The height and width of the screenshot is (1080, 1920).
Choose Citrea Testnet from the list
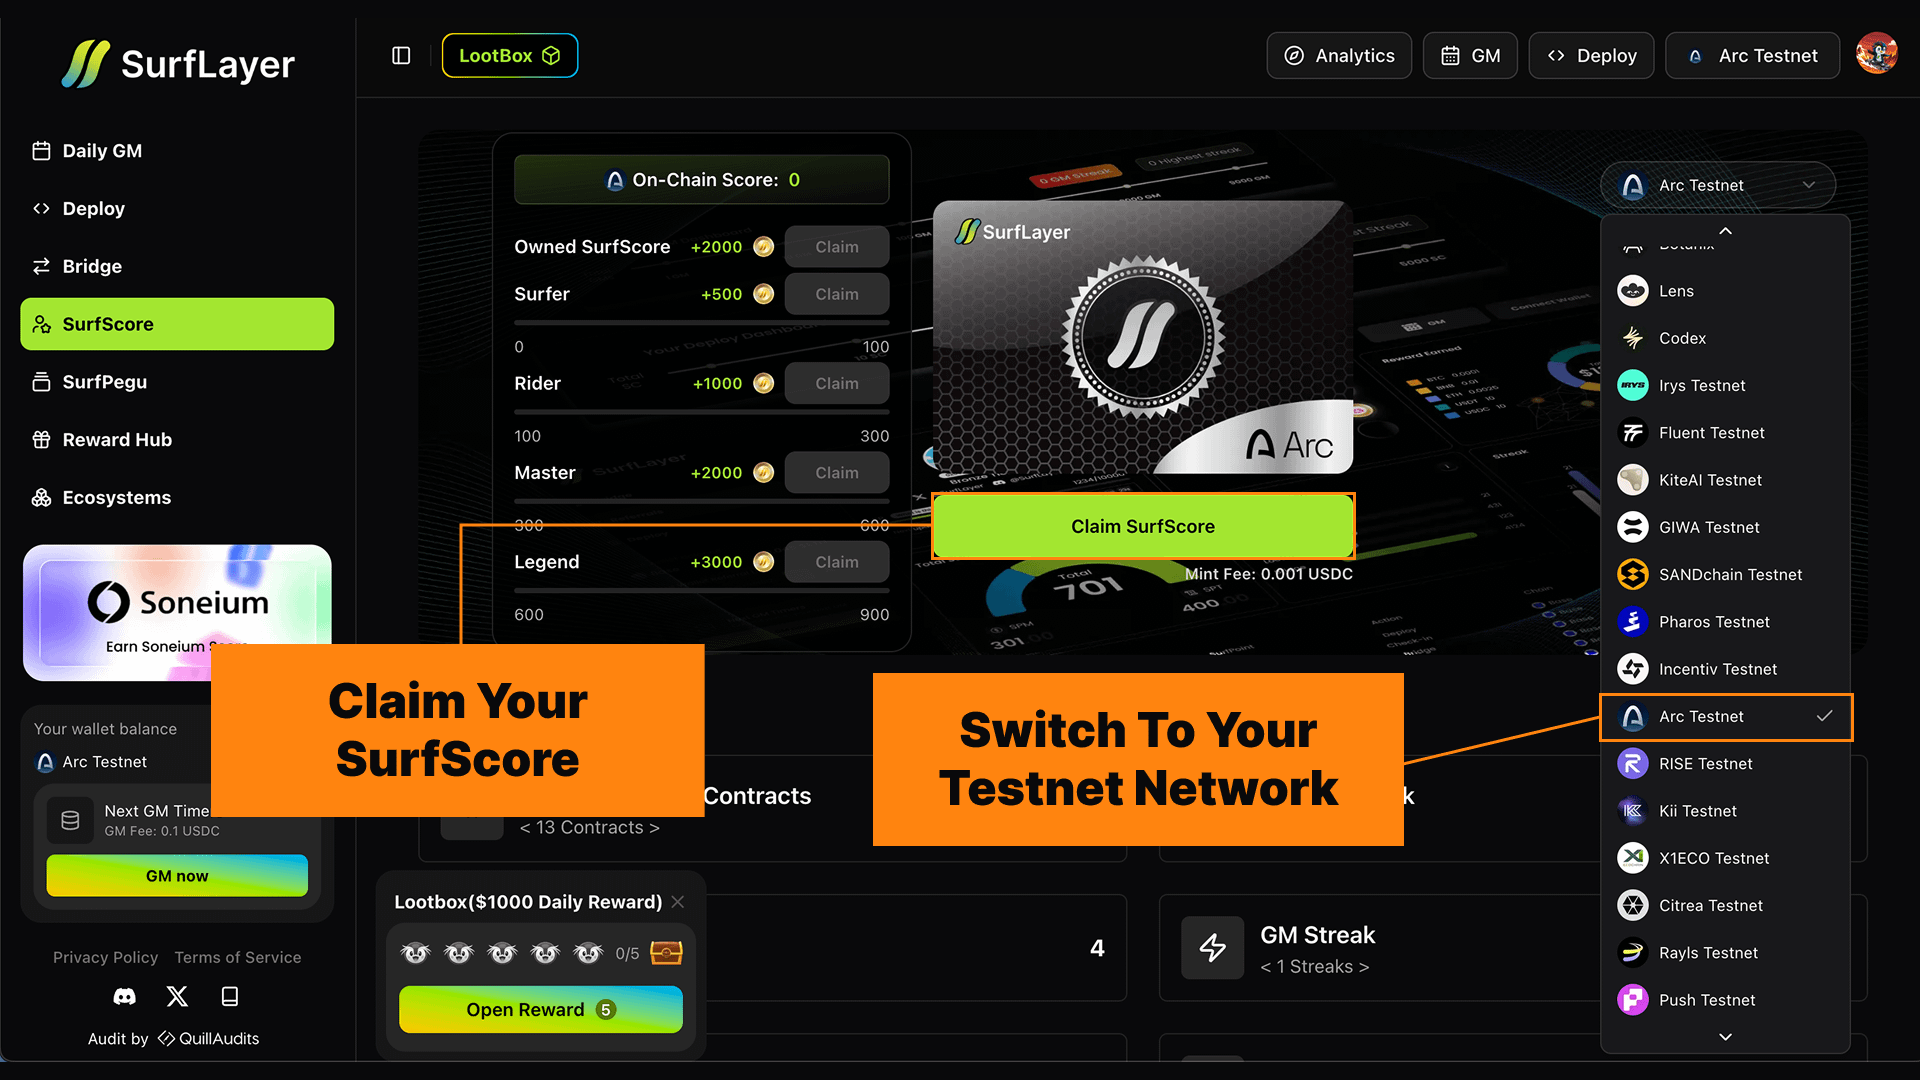point(1710,906)
